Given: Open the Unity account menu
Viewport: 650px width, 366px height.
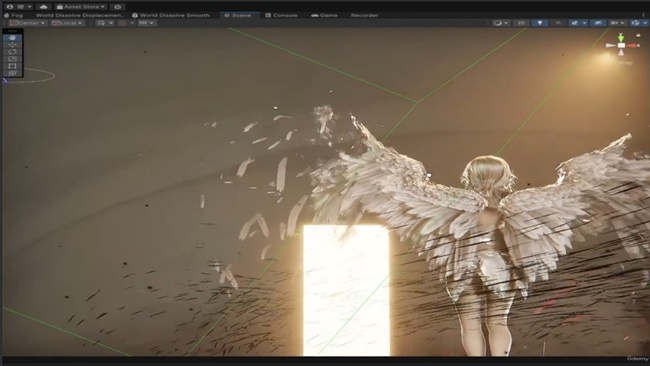Looking at the screenshot, I should pos(19,7).
